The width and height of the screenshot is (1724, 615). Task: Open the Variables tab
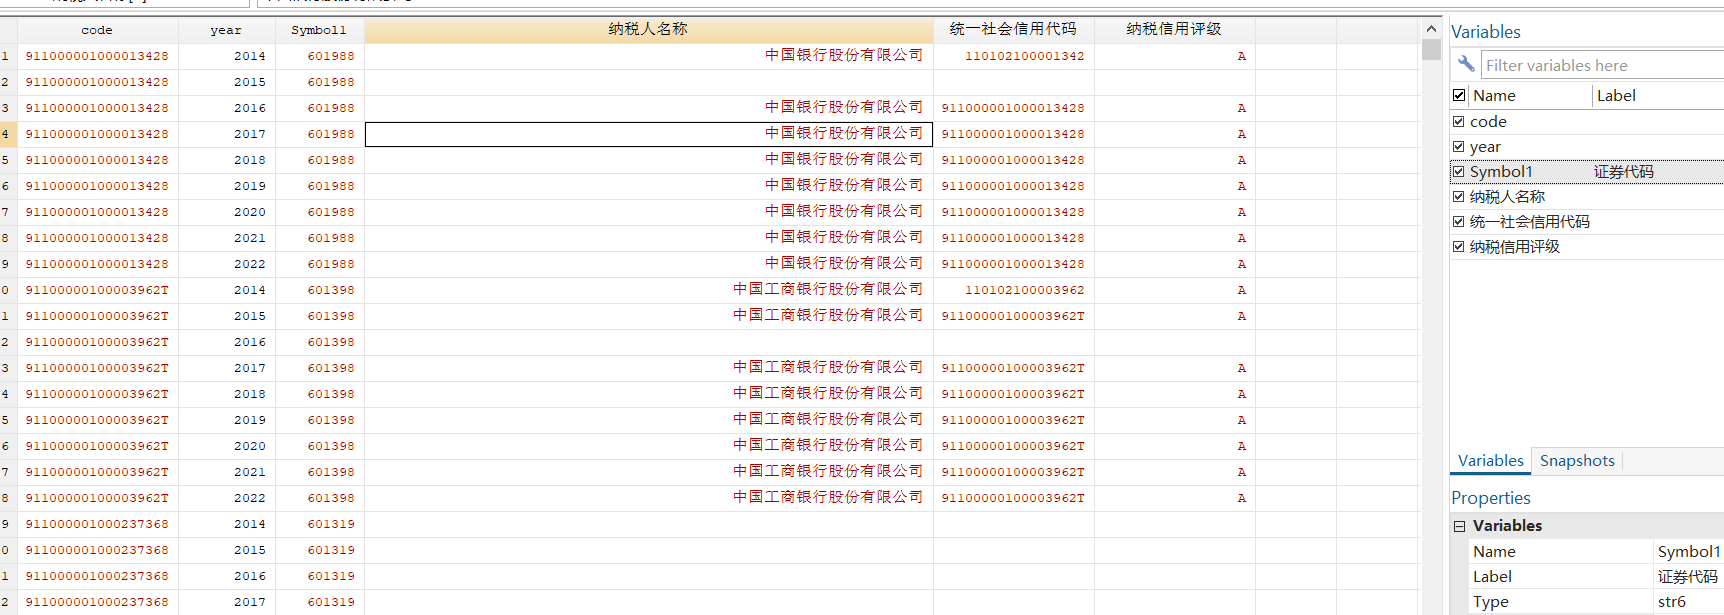[1490, 461]
